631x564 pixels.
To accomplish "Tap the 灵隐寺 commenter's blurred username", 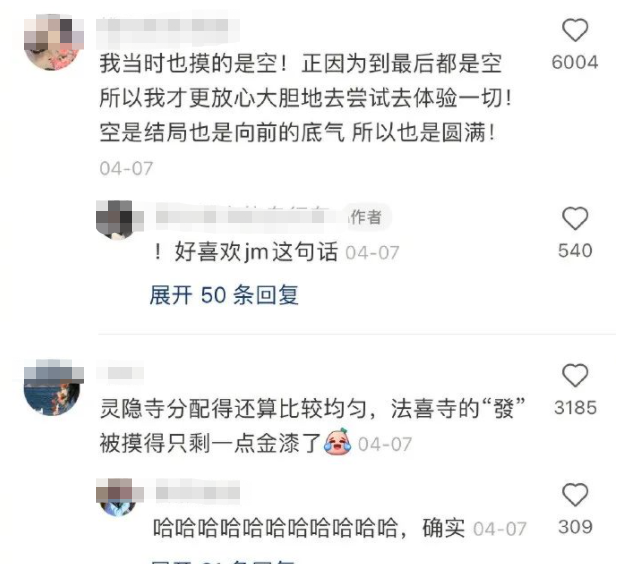I will pos(120,373).
